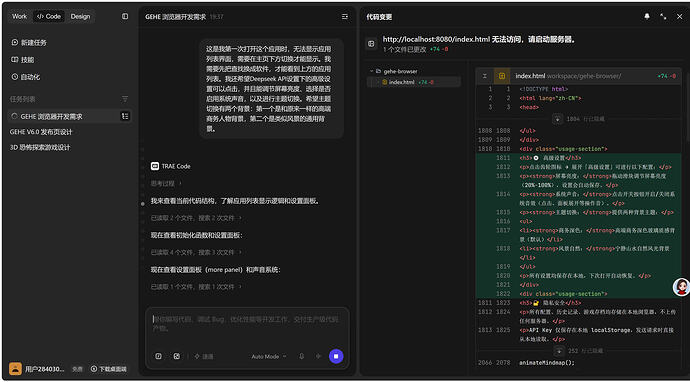Switch to the Design tab
This screenshot has width=690, height=382.
tap(80, 16)
